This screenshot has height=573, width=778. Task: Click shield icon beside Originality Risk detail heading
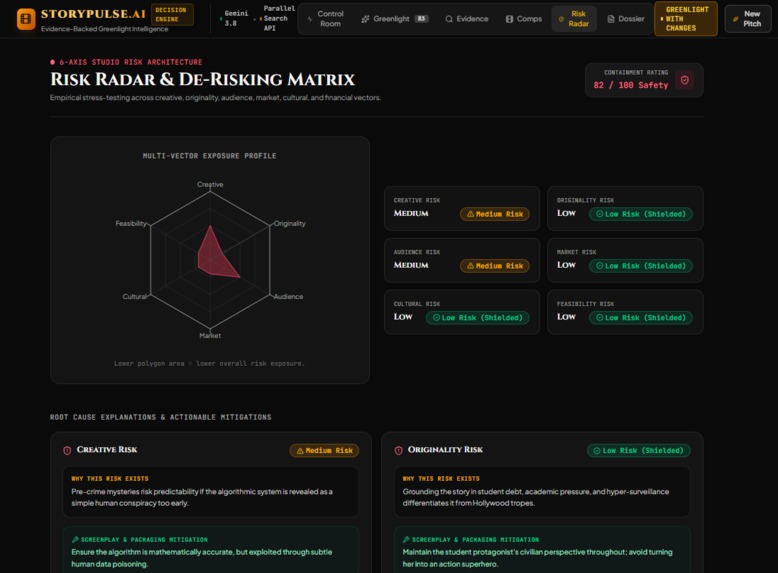[398, 450]
